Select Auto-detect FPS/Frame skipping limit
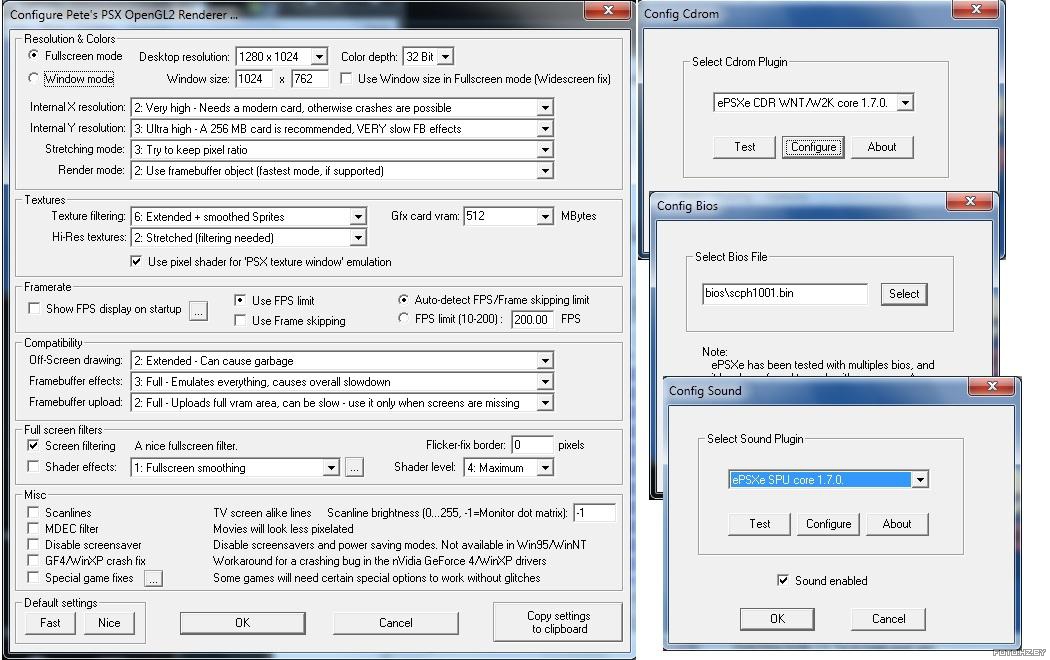The image size is (1050, 660). click(x=403, y=300)
